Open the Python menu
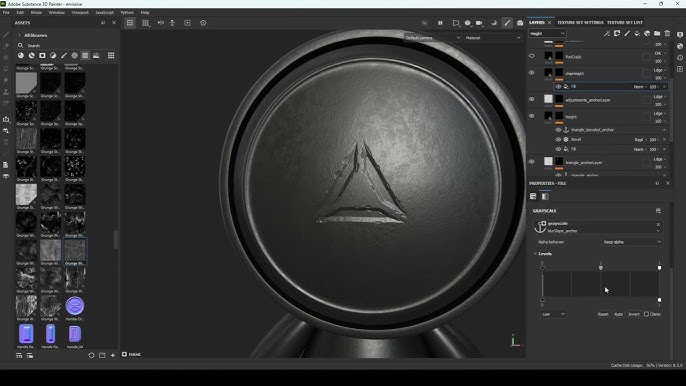Viewport: 686px width, 386px height. (x=127, y=13)
